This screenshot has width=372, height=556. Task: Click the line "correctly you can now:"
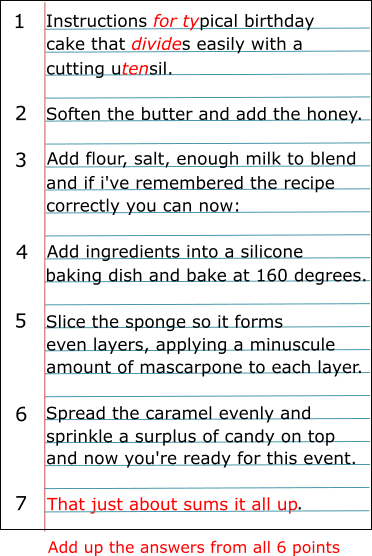[143, 206]
